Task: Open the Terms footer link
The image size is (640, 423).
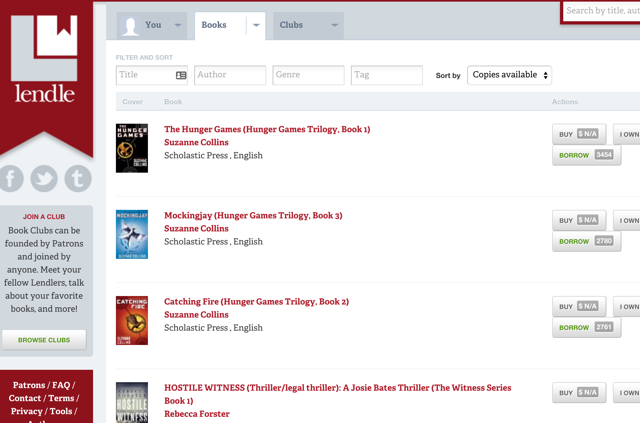Action: tap(61, 398)
